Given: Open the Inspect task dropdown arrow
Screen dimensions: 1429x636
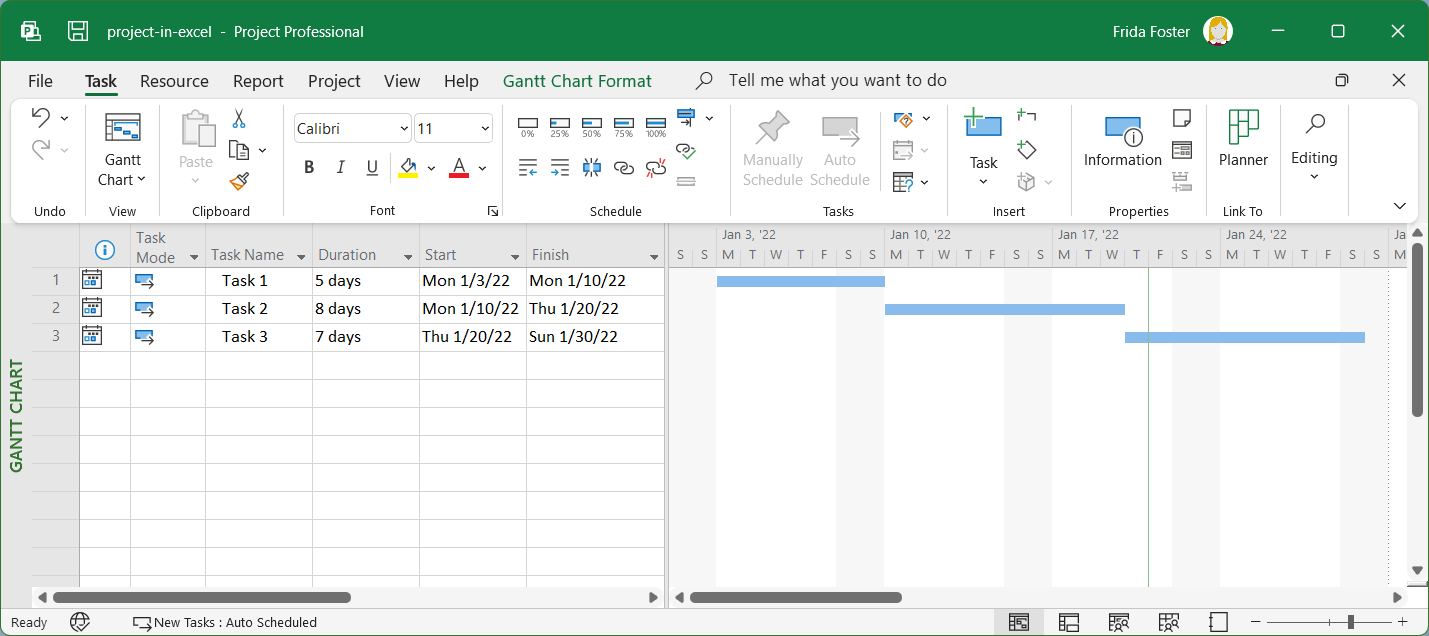Looking at the screenshot, I should (x=926, y=119).
